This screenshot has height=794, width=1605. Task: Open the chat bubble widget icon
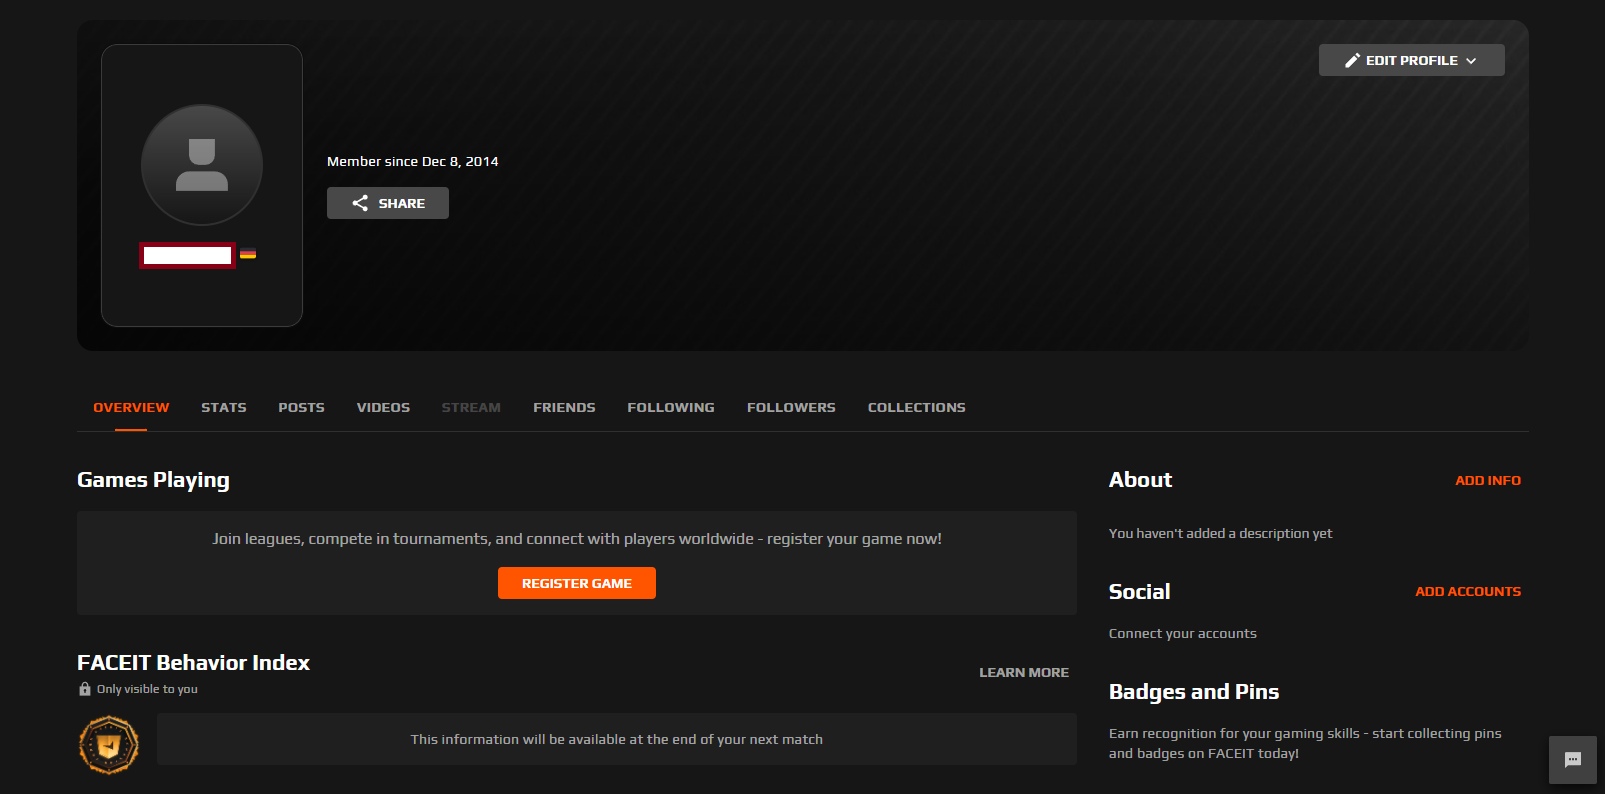tap(1573, 760)
